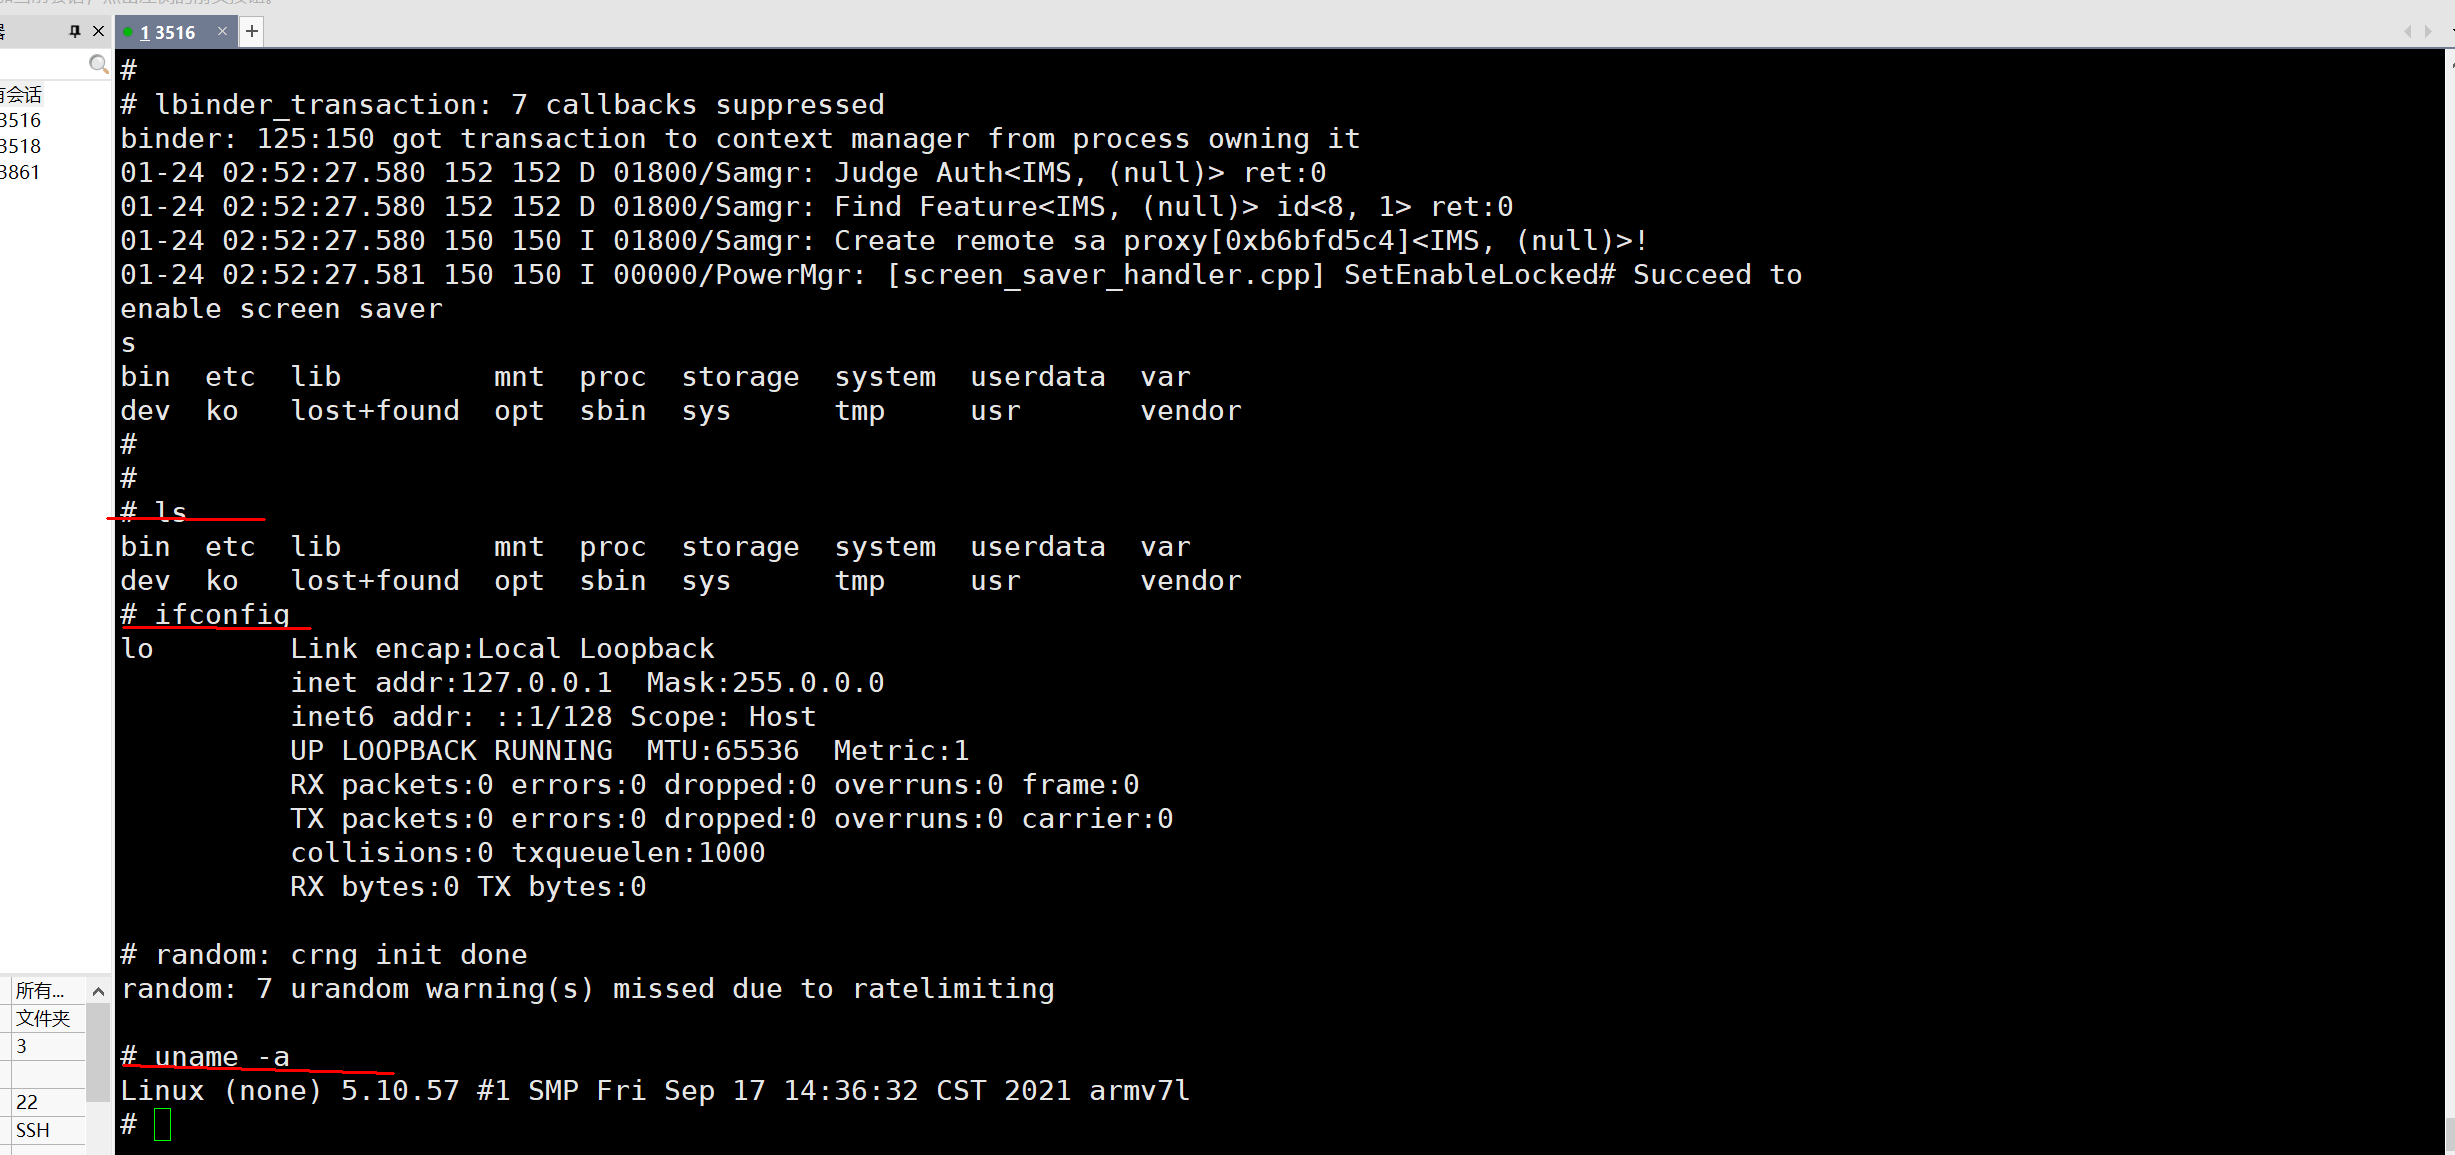The width and height of the screenshot is (2455, 1155).
Task: Select session 3518 in the list
Action: (x=17, y=145)
